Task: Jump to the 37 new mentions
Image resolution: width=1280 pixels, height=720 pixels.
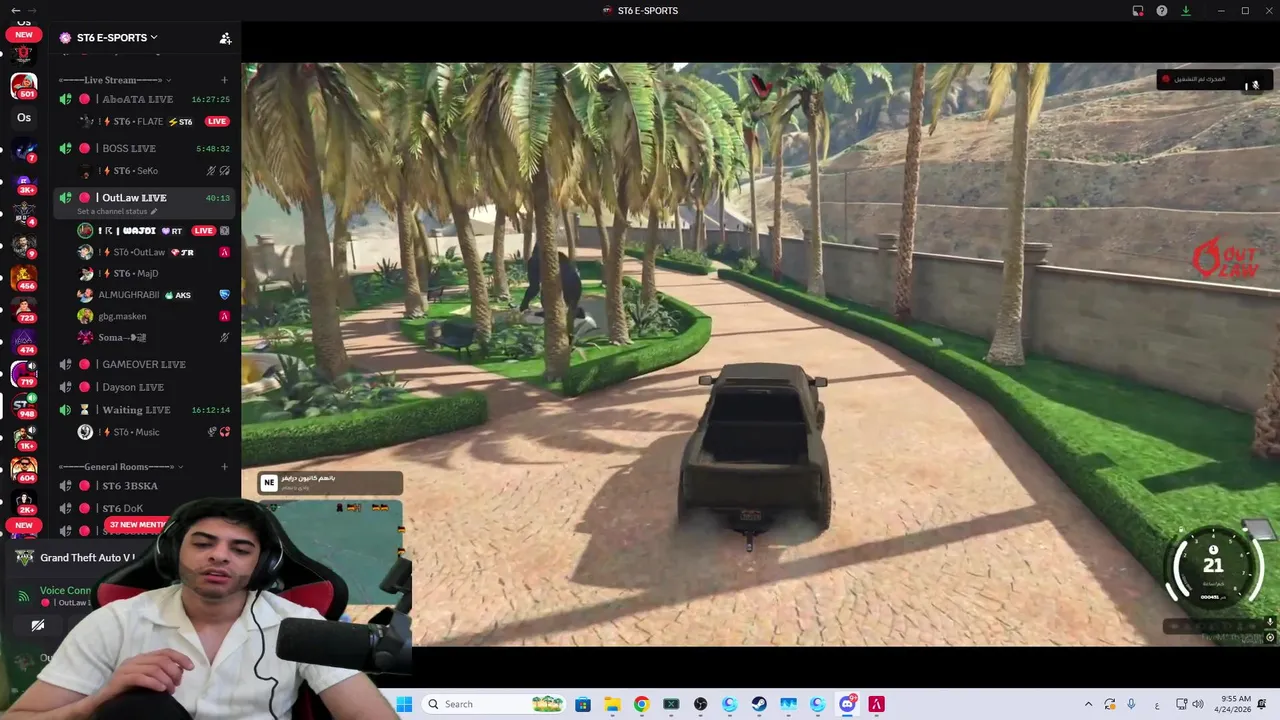Action: (136, 525)
